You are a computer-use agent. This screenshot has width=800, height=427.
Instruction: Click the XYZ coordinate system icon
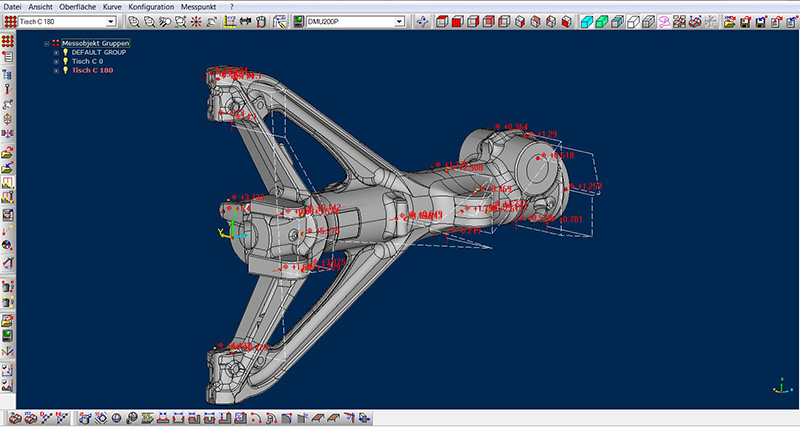pos(230,21)
